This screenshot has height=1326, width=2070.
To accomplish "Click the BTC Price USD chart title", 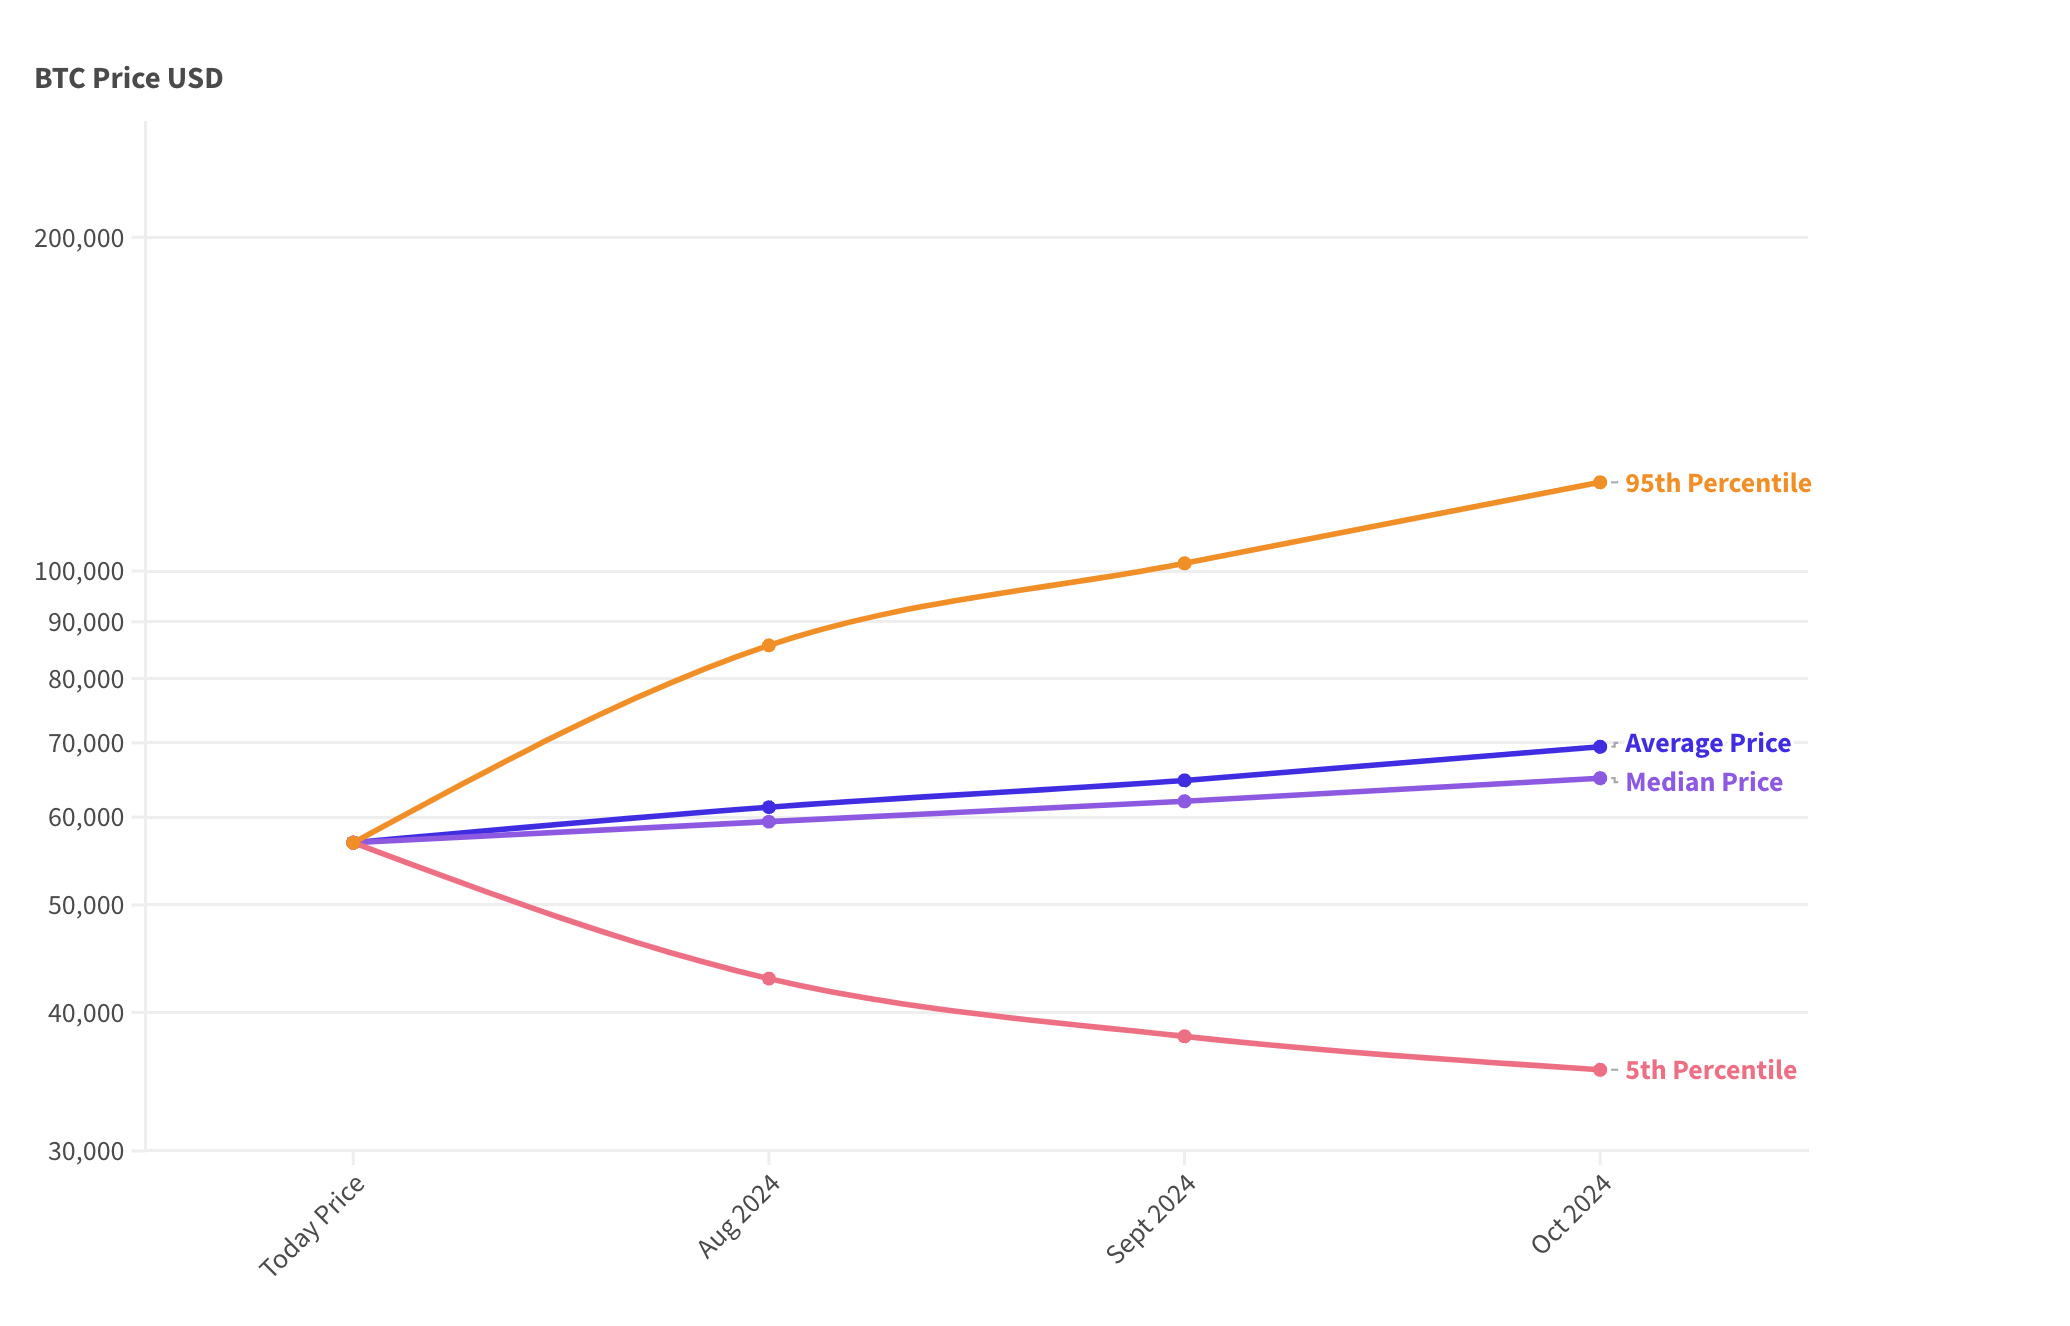I will [x=129, y=78].
